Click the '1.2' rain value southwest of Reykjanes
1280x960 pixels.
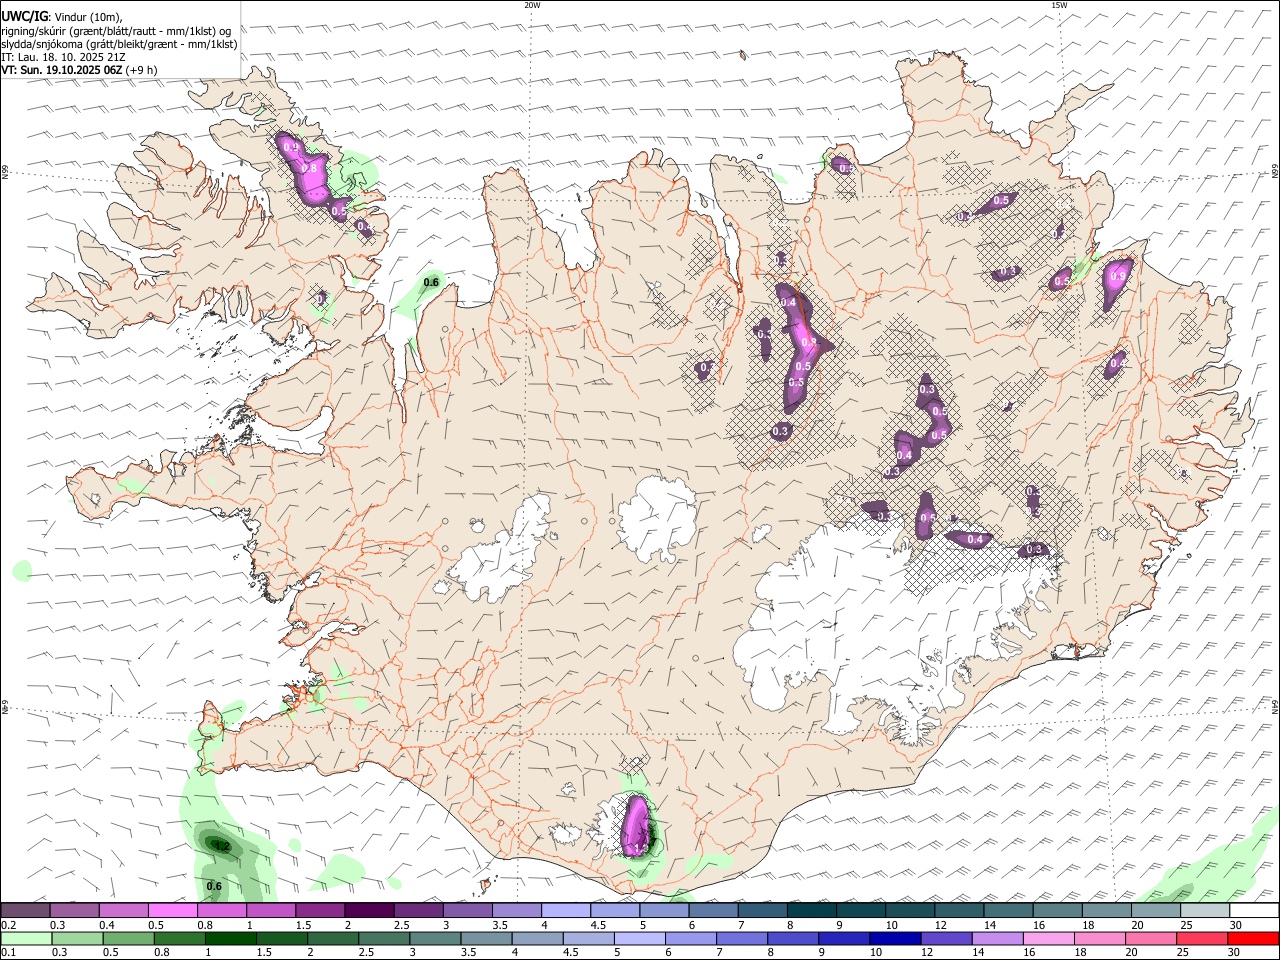[x=222, y=846]
